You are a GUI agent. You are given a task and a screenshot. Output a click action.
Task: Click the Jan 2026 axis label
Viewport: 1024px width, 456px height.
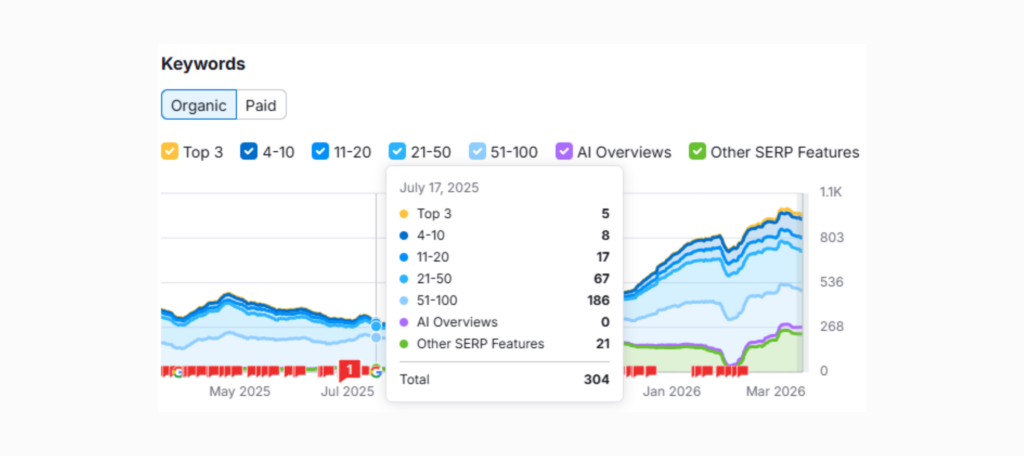[x=669, y=392]
